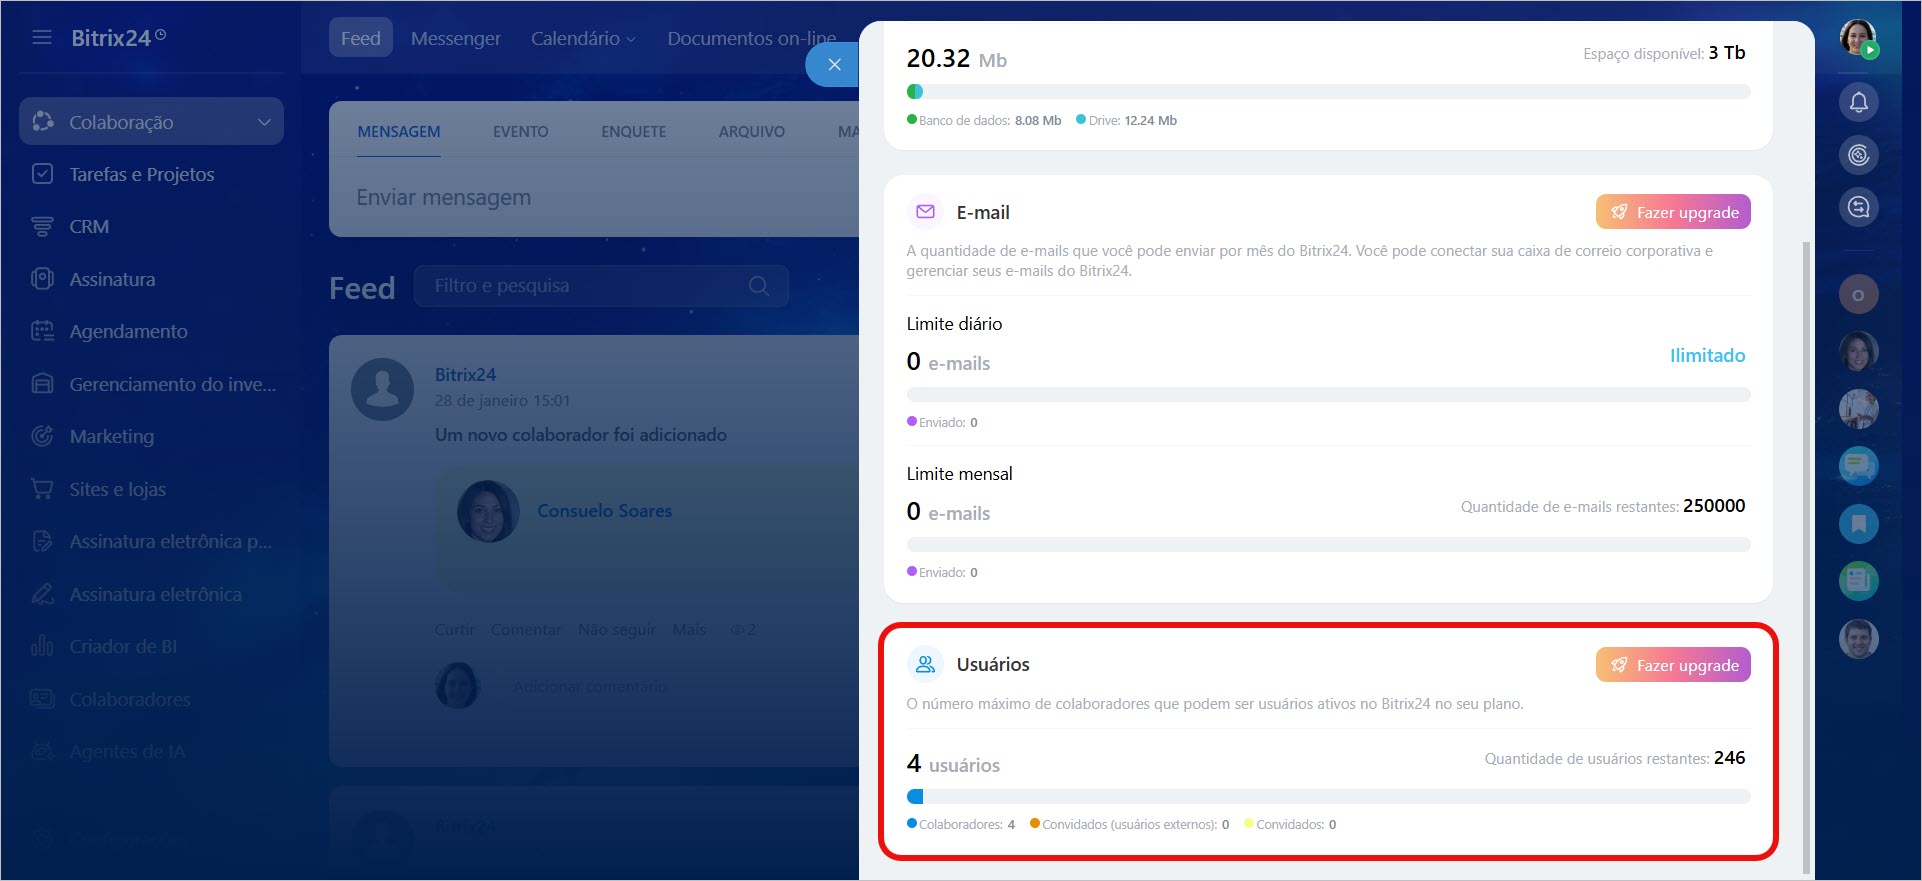Expand the Calendário menu chevron
Image resolution: width=1922 pixels, height=881 pixels.
tap(631, 40)
